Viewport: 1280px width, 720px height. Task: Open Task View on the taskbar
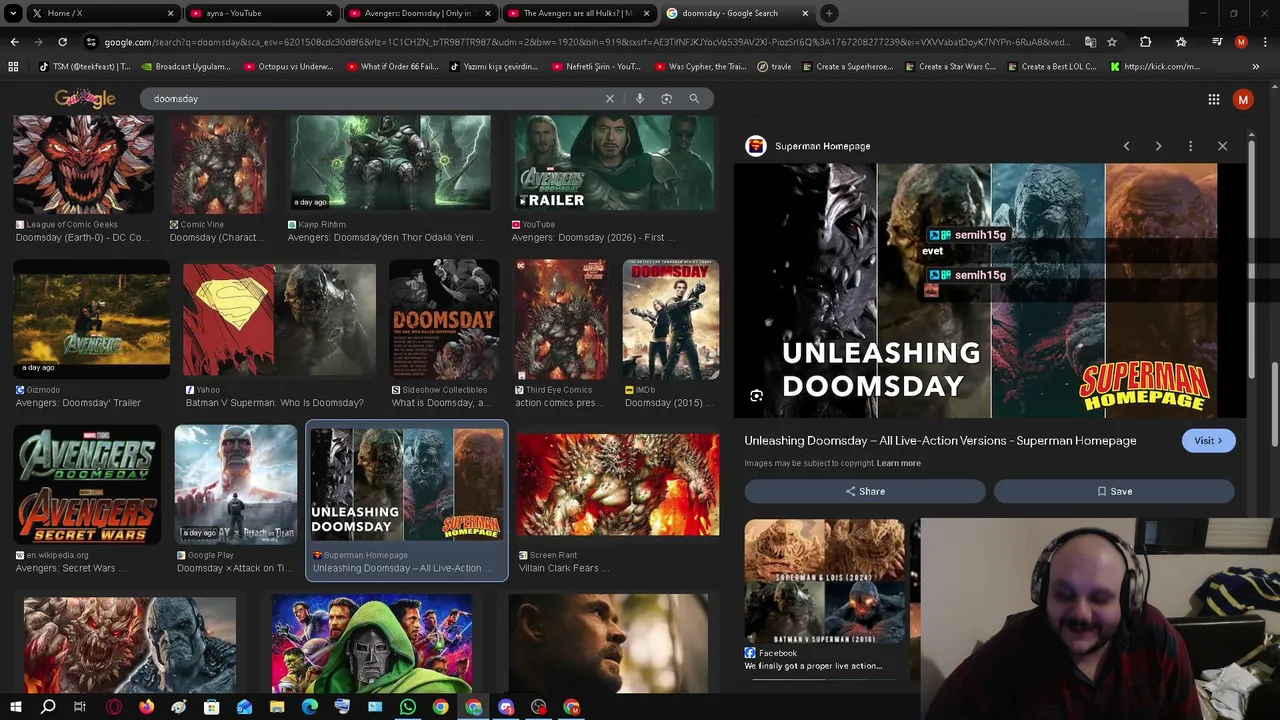click(x=80, y=707)
